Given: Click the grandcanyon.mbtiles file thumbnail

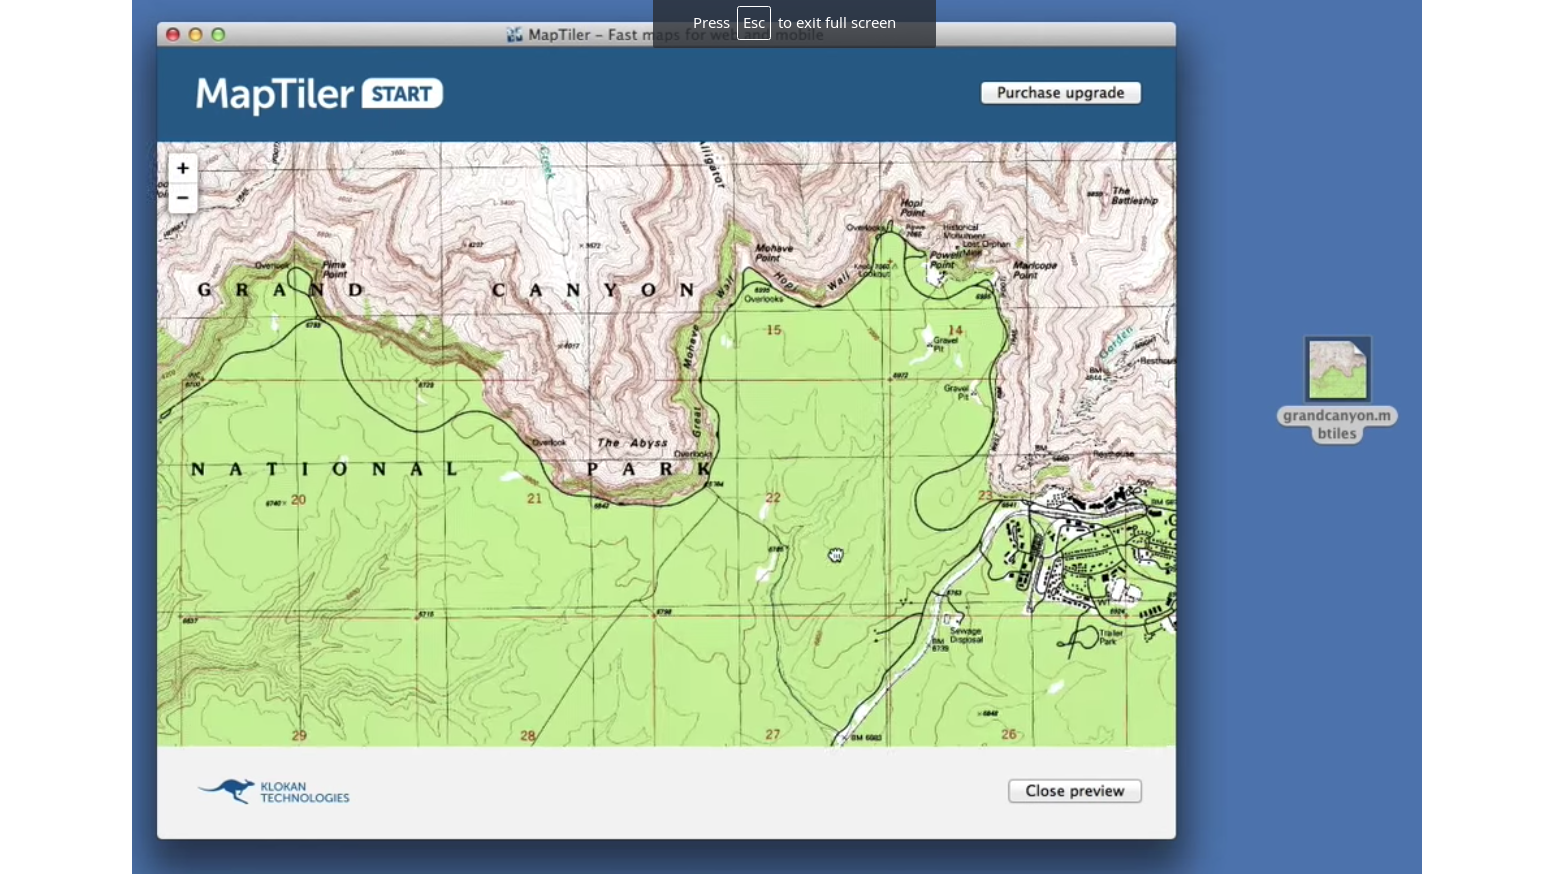Looking at the screenshot, I should [1337, 370].
